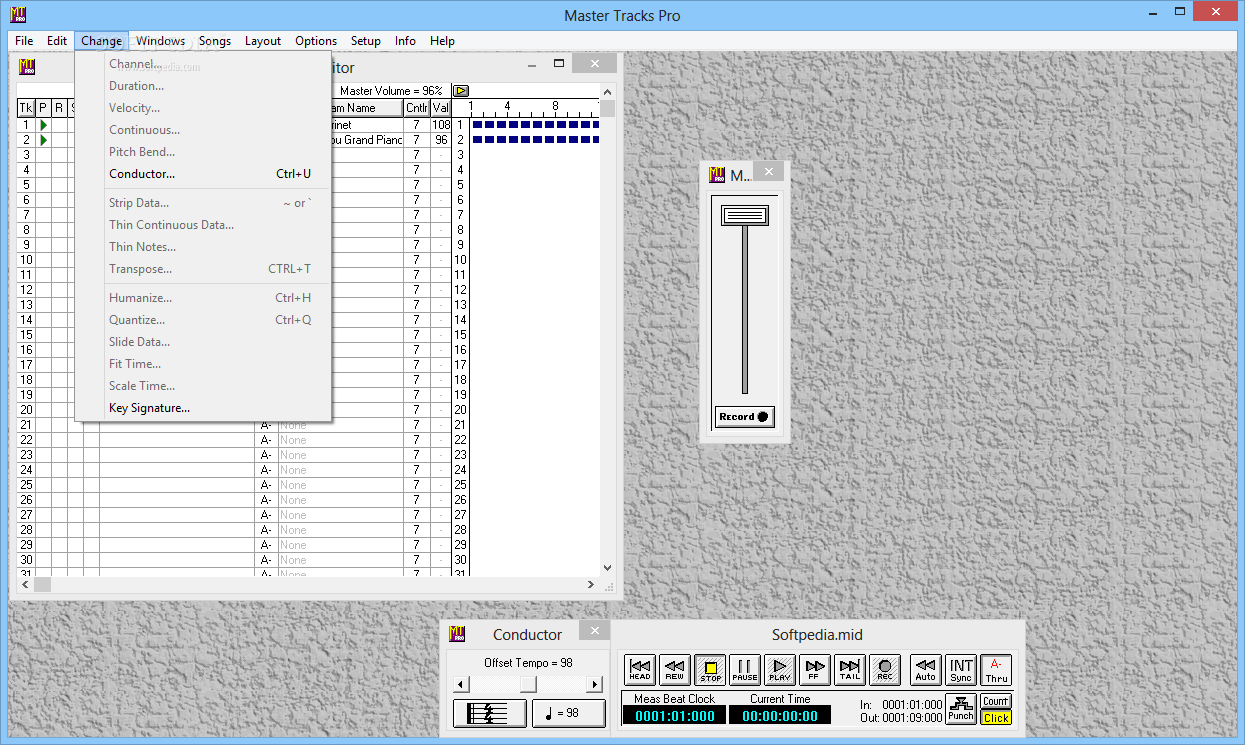This screenshot has height=745, width=1245.
Task: Click the P column header in track editor
Action: [43, 108]
